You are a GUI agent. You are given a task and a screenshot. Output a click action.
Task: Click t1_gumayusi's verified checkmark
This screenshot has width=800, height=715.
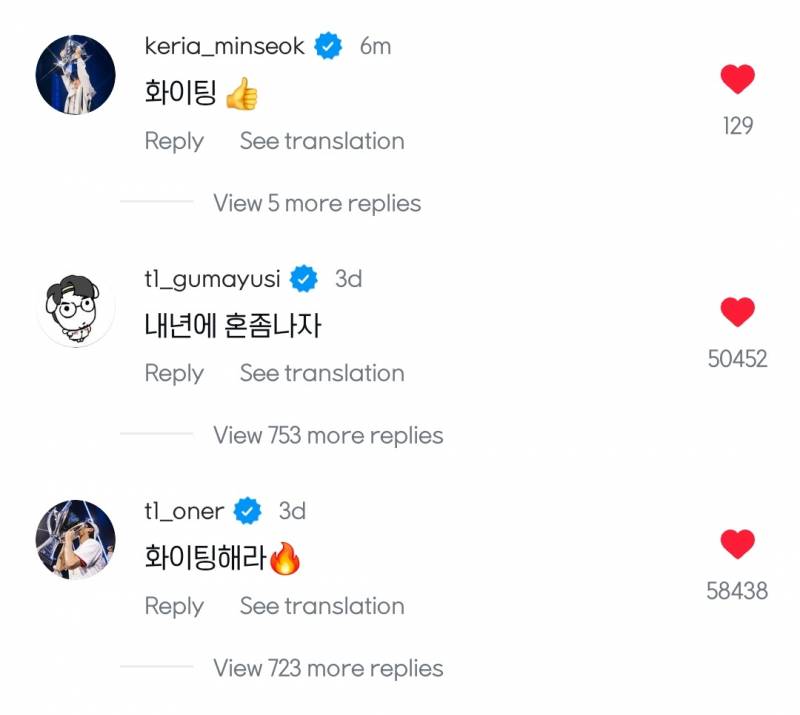click(x=304, y=279)
